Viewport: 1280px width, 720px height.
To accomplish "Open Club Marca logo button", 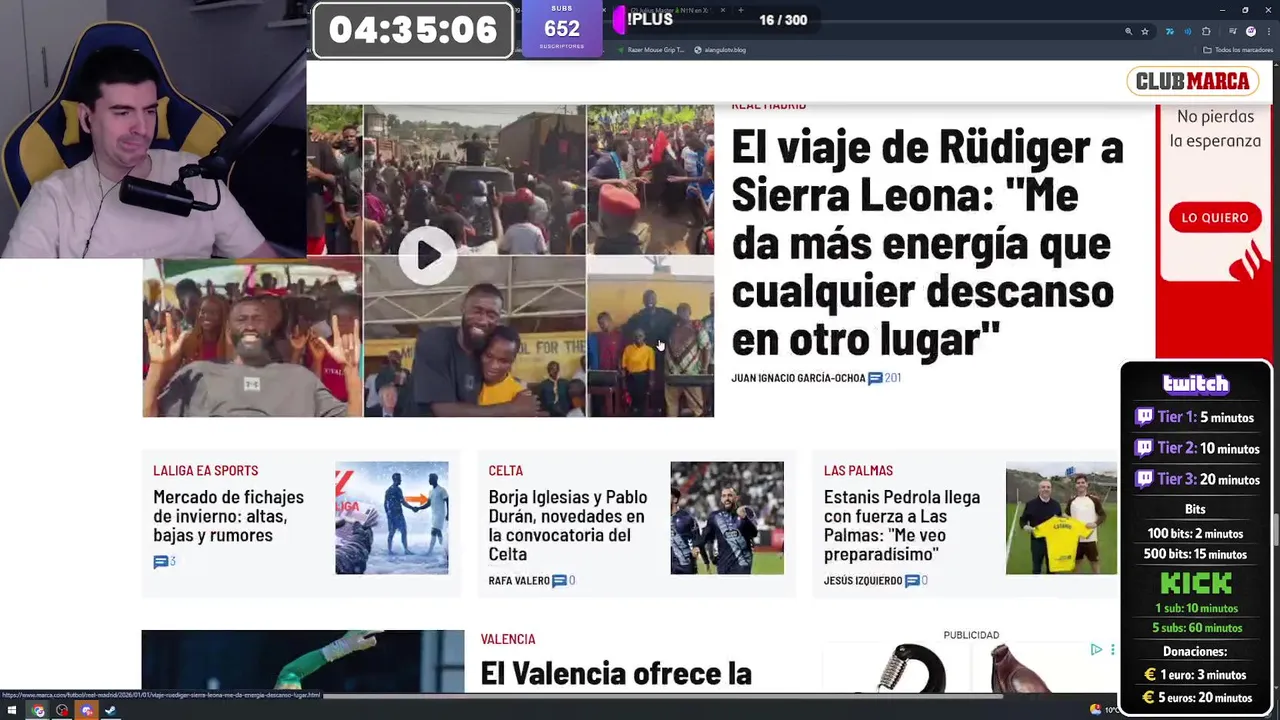I will click(x=1193, y=81).
